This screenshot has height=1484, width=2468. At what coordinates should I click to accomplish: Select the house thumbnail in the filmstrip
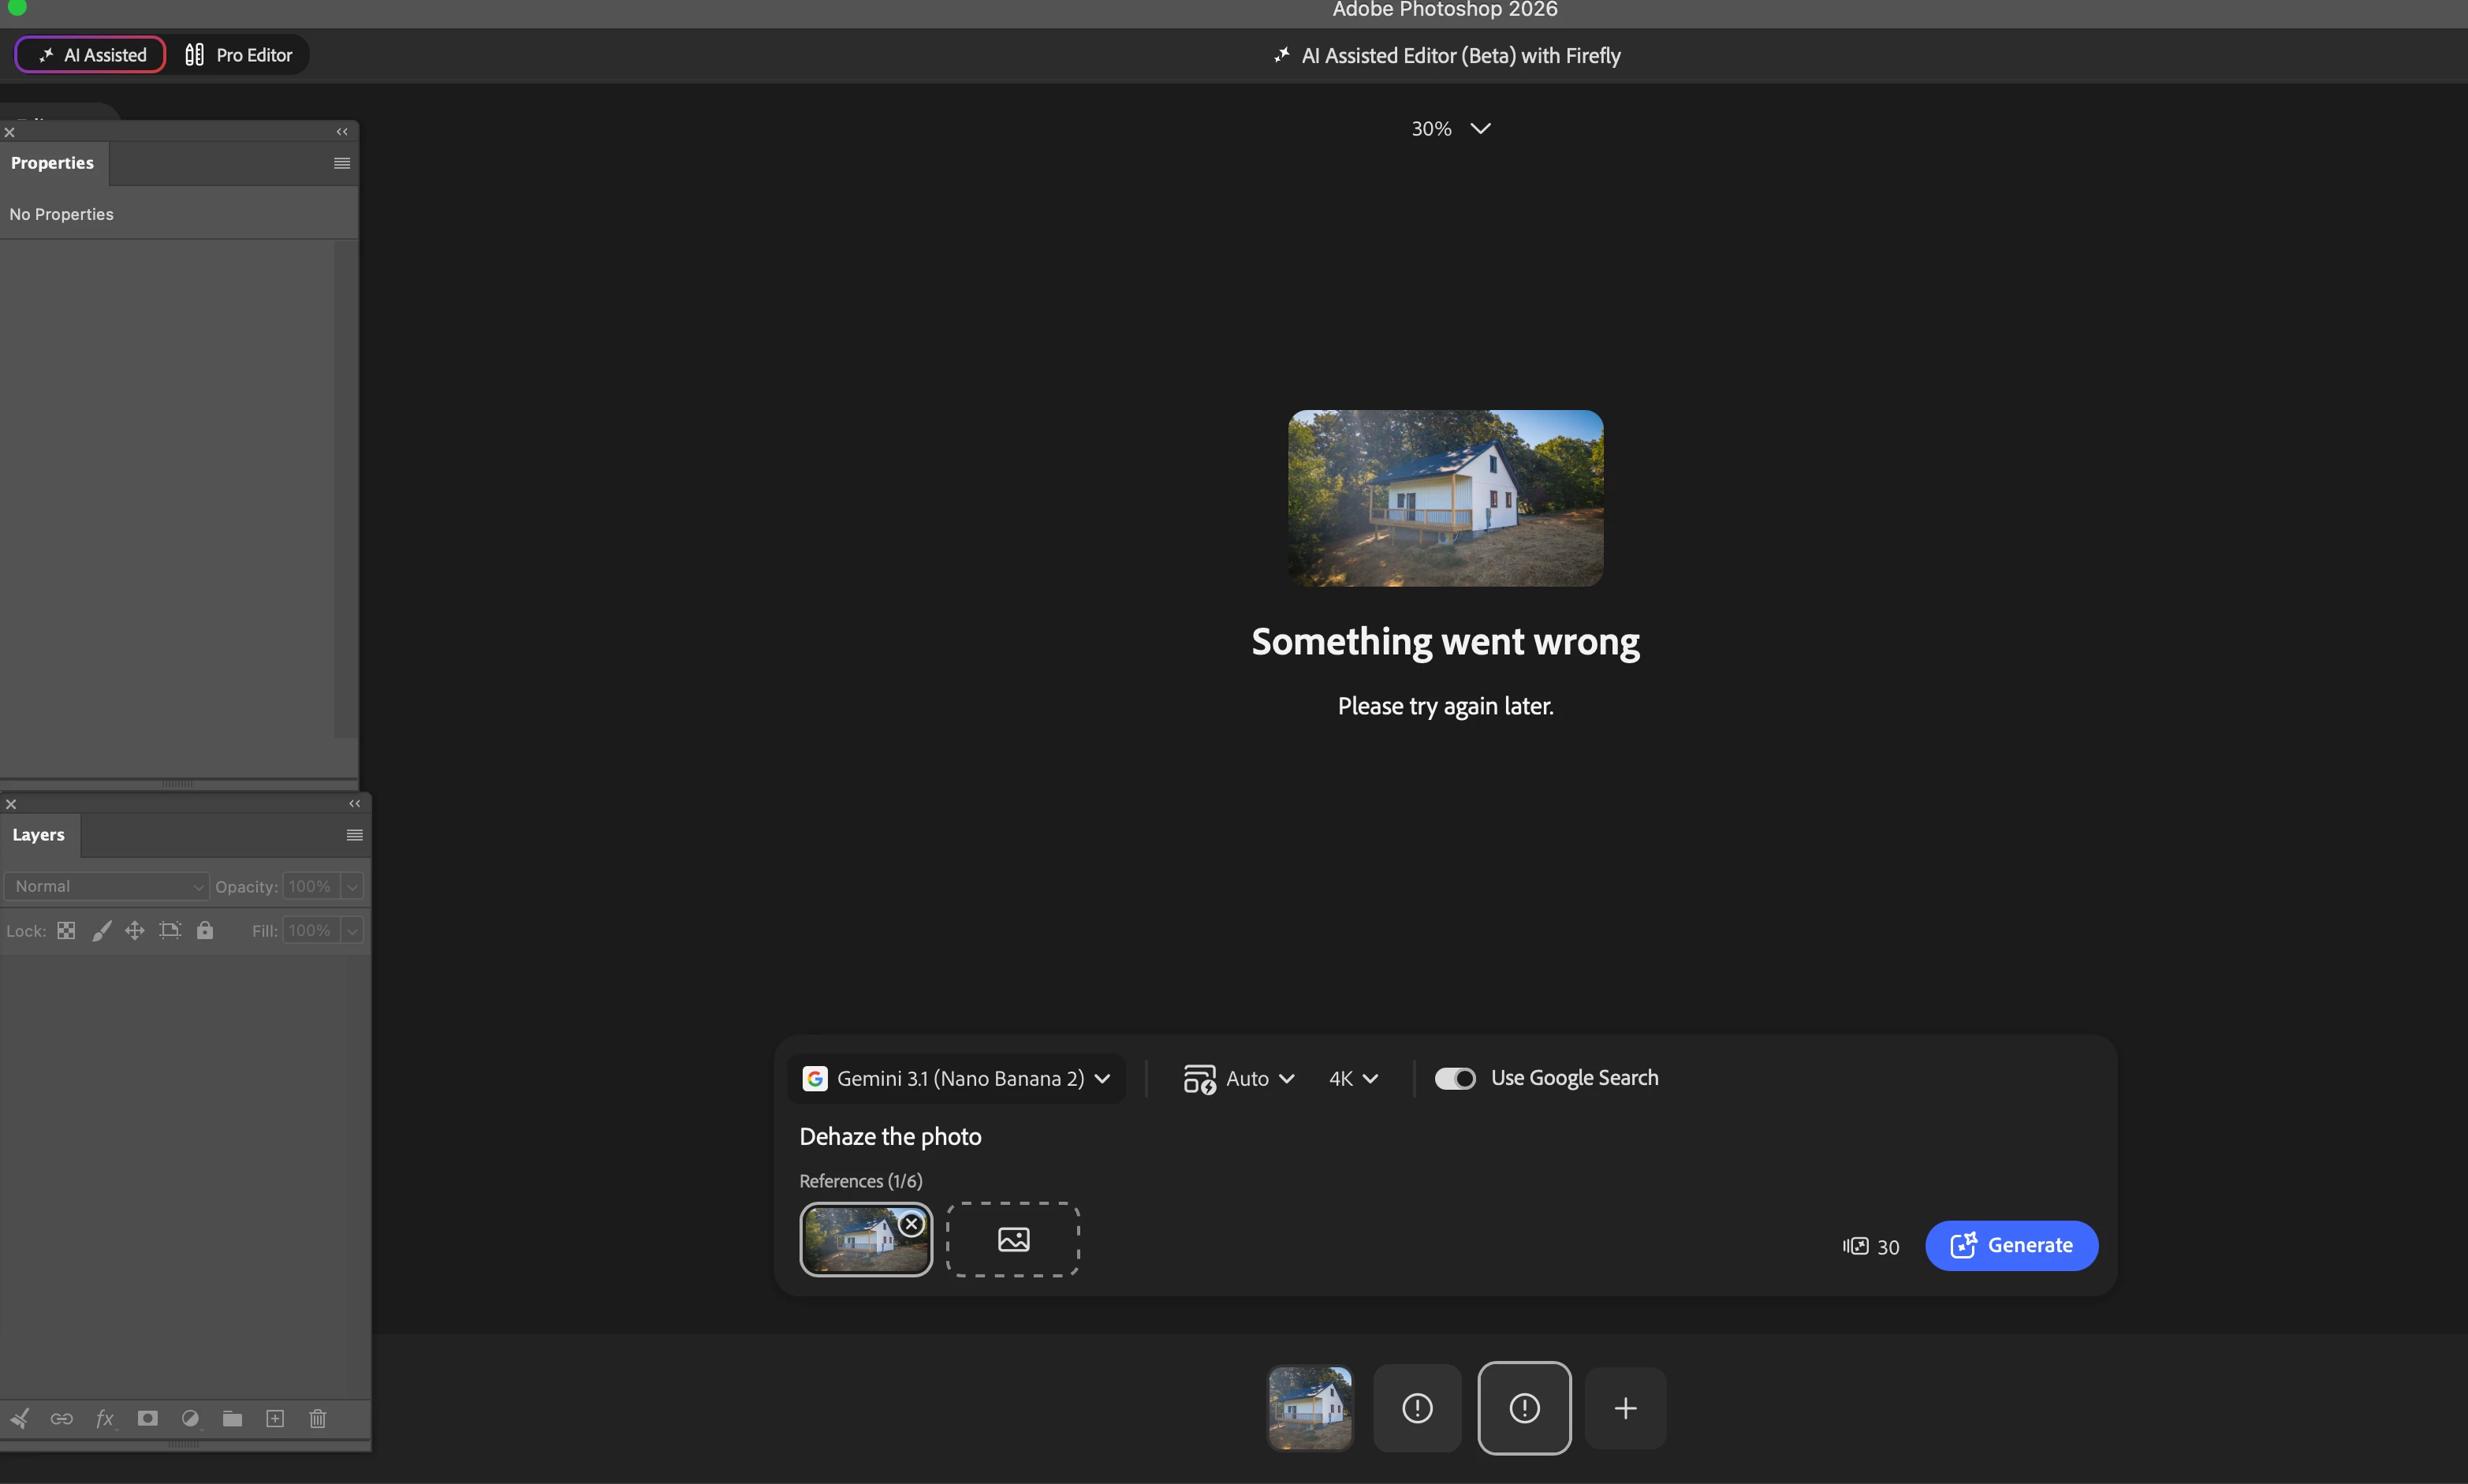1310,1408
